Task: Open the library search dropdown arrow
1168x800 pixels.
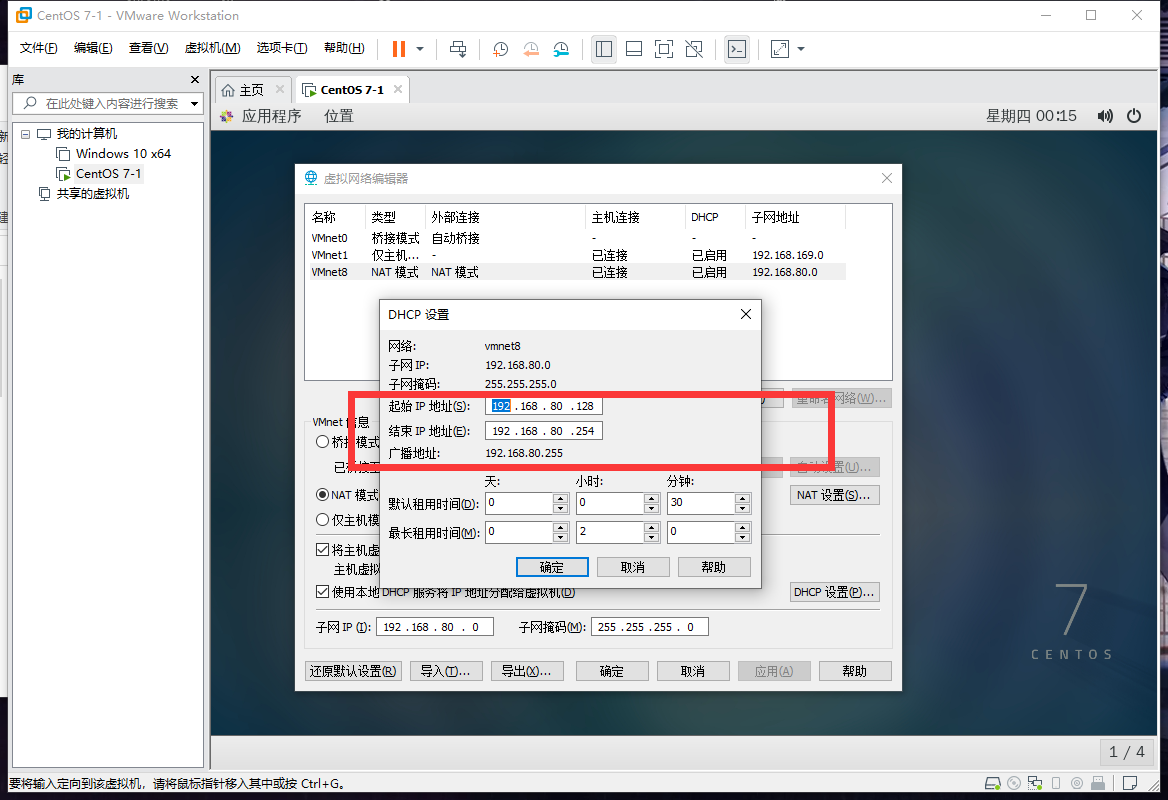Action: [194, 104]
